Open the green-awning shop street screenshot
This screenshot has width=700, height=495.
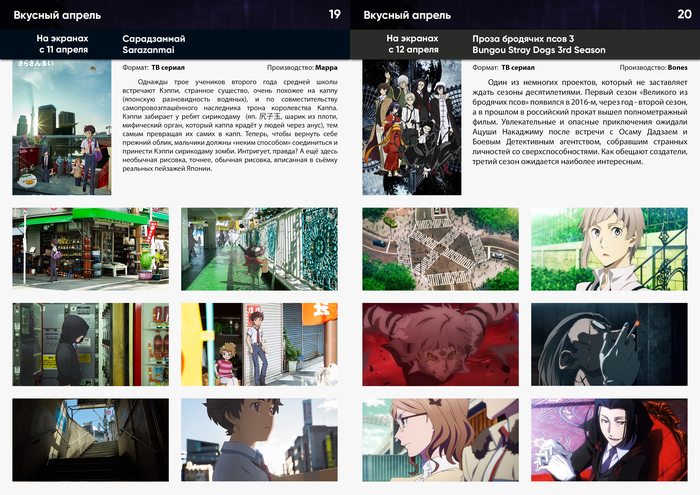click(x=91, y=249)
